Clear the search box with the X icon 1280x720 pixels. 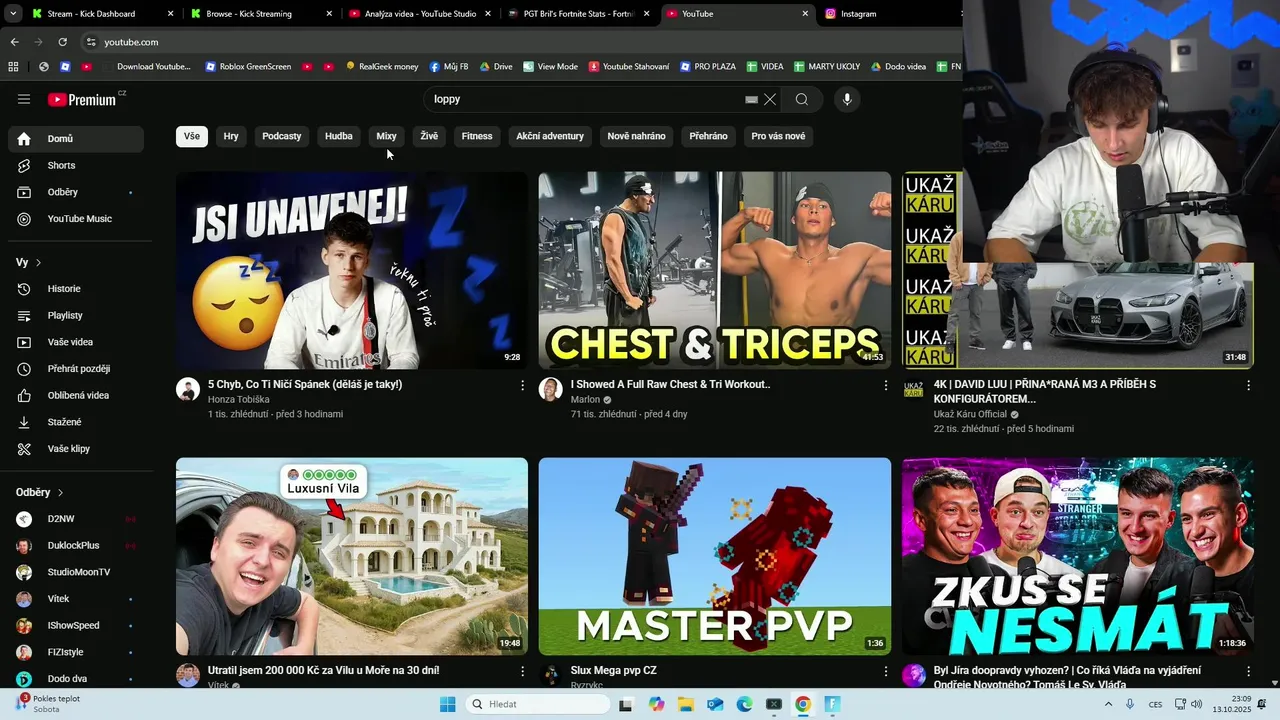click(770, 99)
